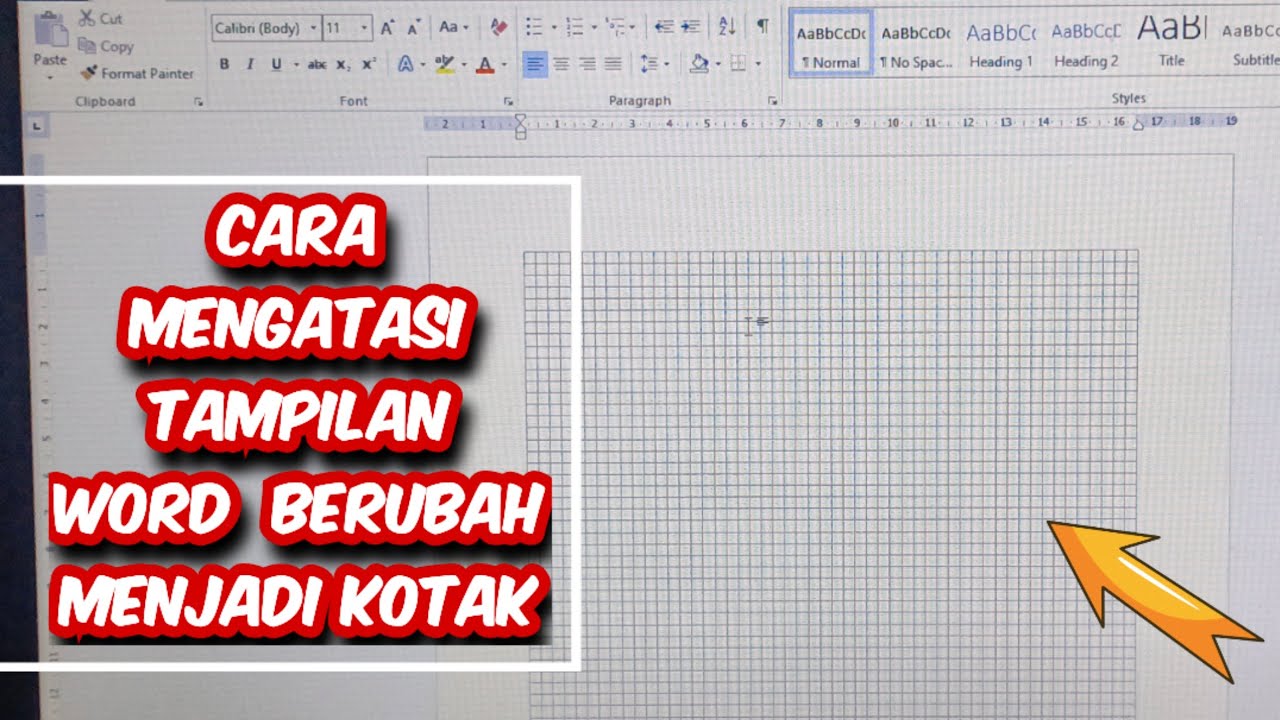
Task: Increase font size with the grow A
Action: click(388, 28)
